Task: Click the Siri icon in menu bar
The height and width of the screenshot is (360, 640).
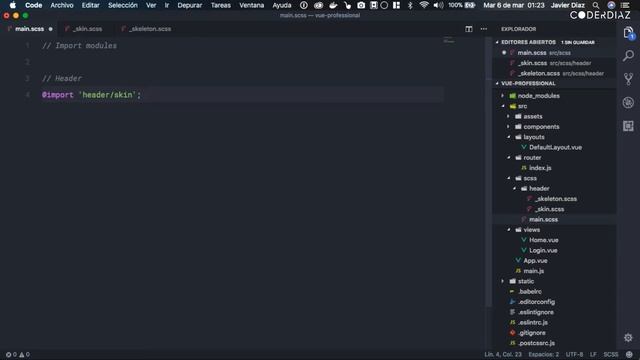Action: tap(611, 5)
